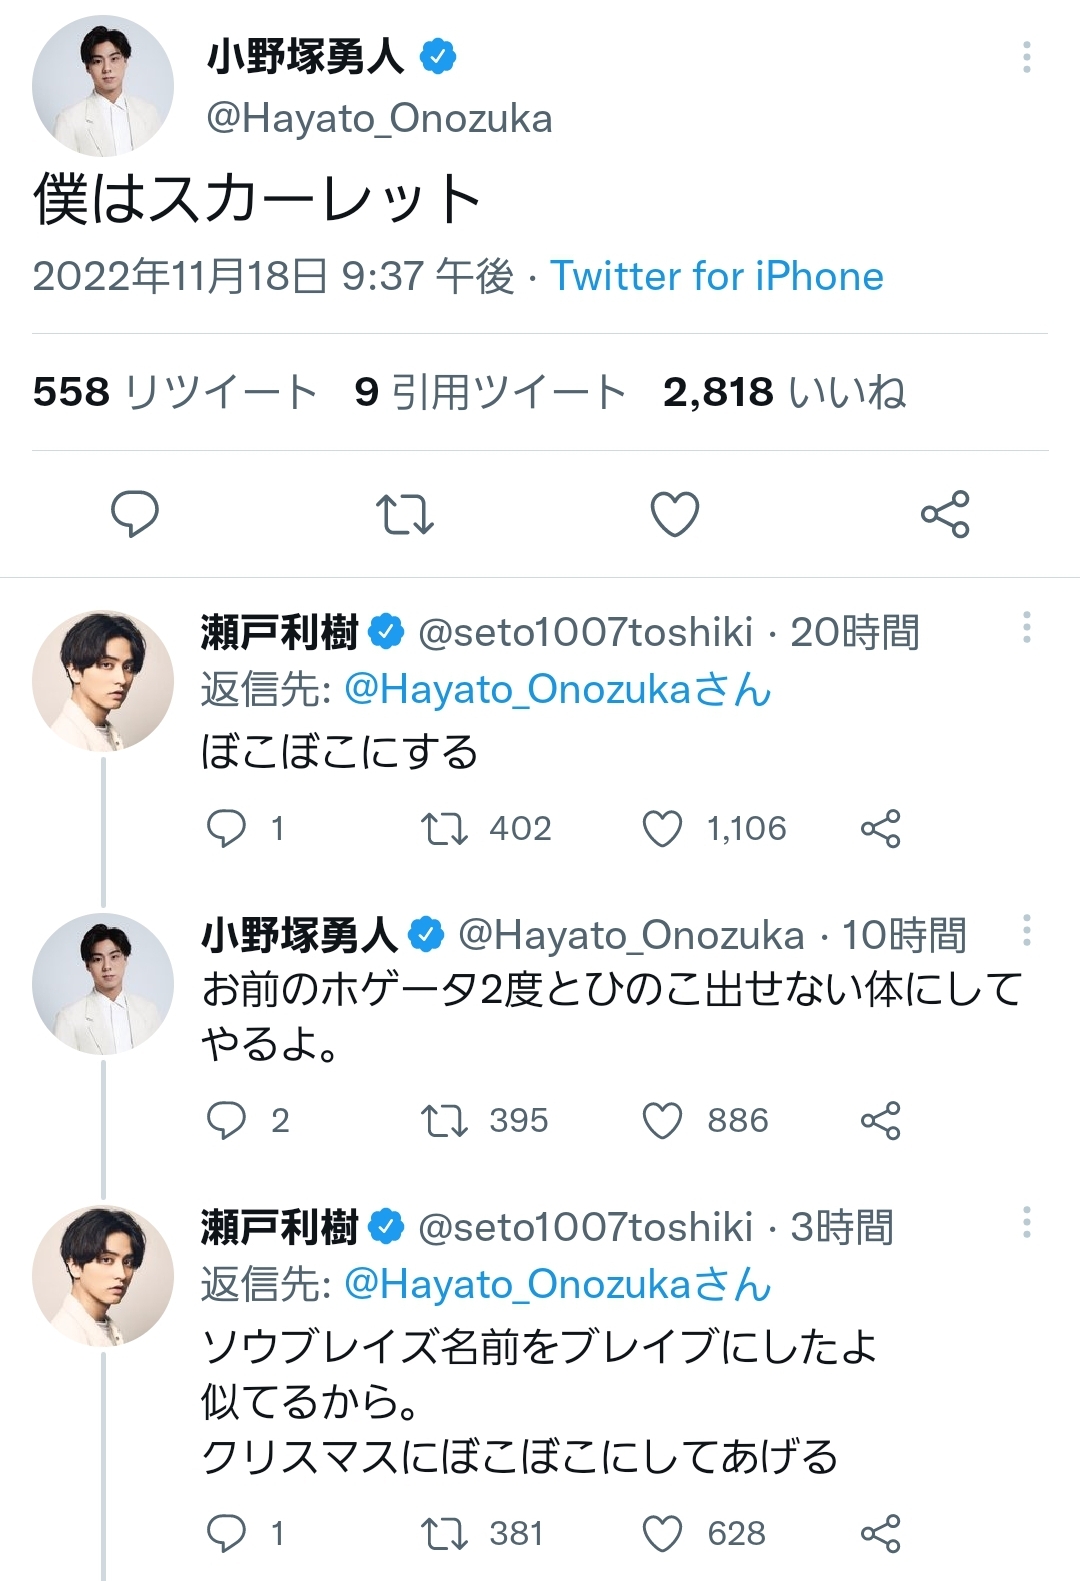Like the main tweet by 小野塚勇人

pyautogui.click(x=675, y=514)
